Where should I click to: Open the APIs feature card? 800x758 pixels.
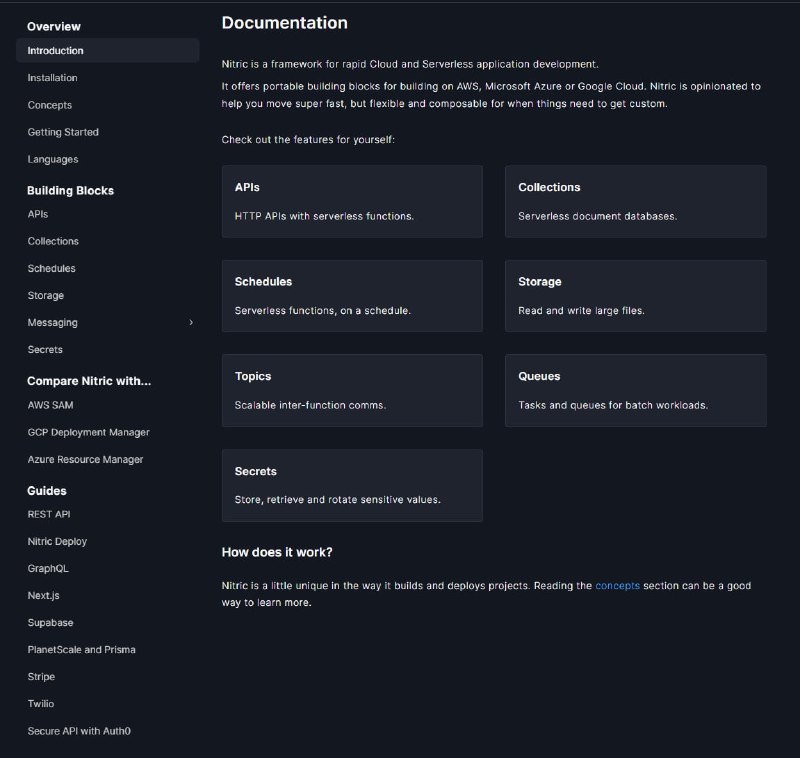click(x=352, y=201)
